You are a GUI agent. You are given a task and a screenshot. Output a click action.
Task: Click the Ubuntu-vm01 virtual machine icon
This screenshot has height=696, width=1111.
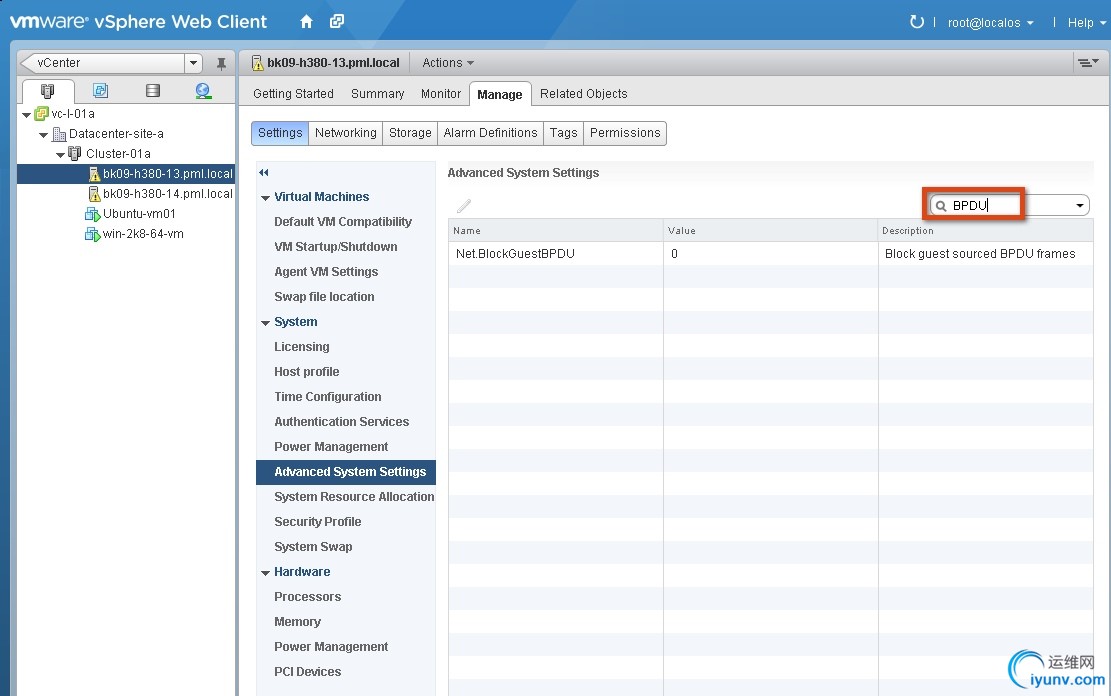92,214
